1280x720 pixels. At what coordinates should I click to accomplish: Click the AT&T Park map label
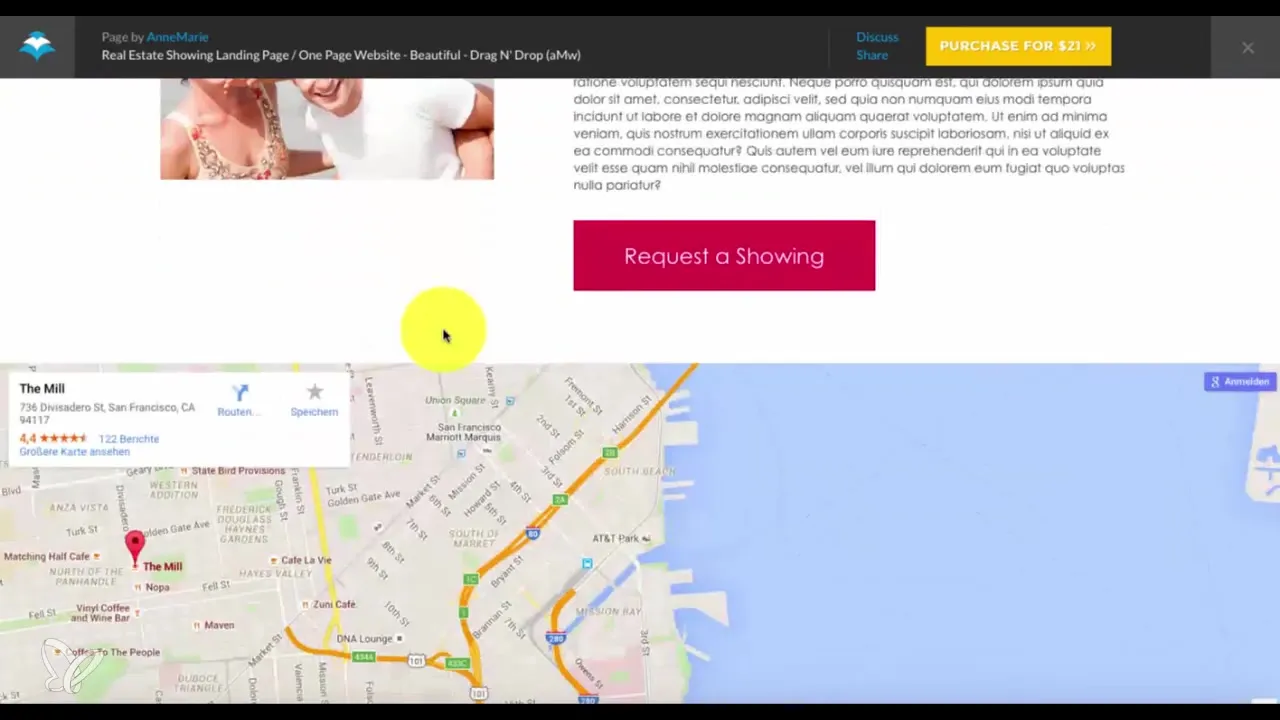point(615,538)
